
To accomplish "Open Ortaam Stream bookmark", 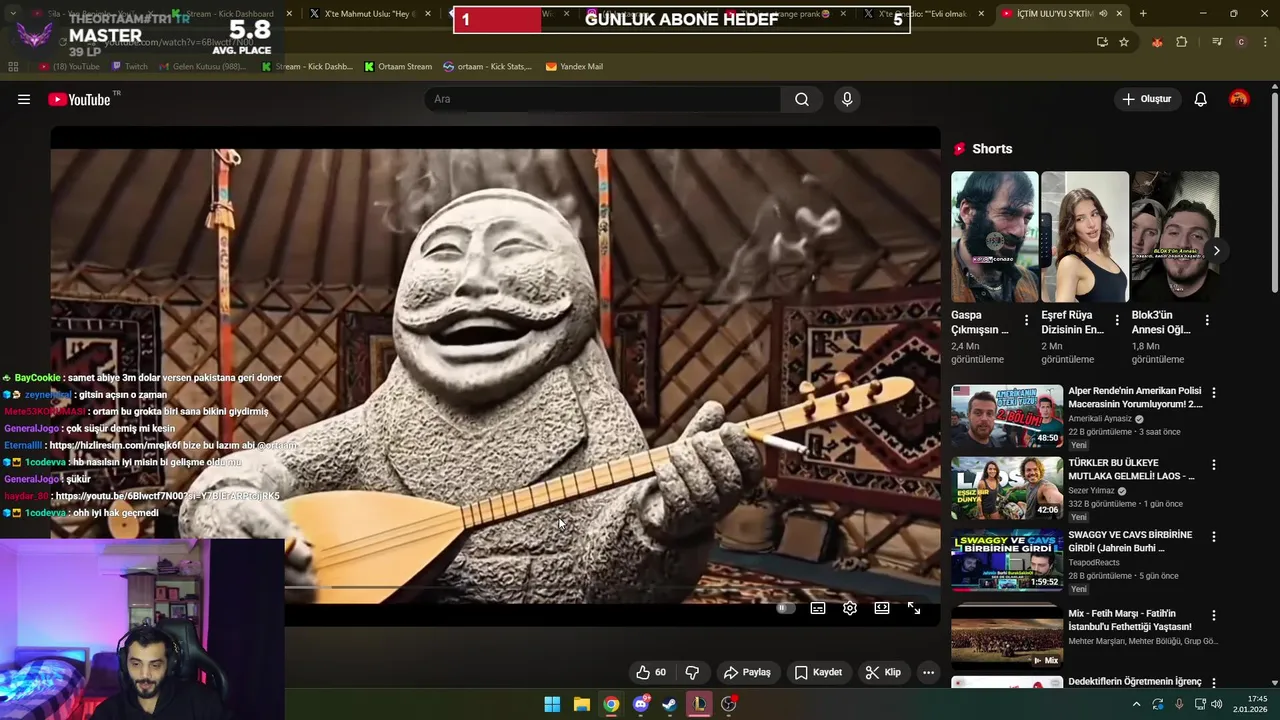I will coord(398,67).
